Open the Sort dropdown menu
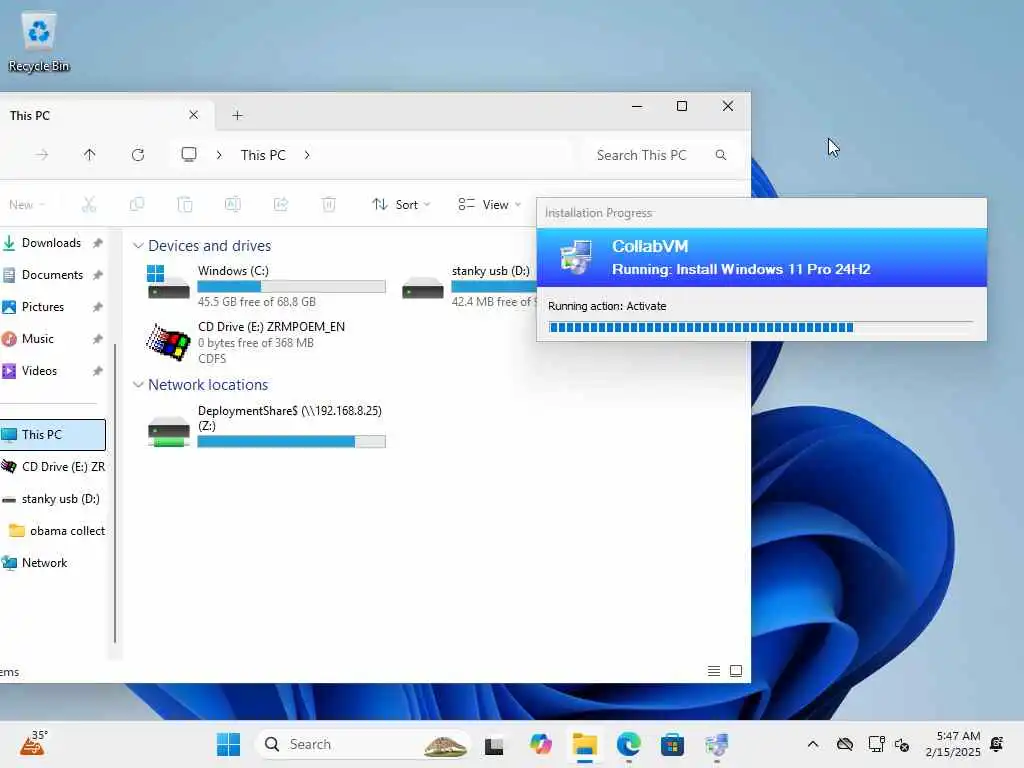 pyautogui.click(x=401, y=204)
